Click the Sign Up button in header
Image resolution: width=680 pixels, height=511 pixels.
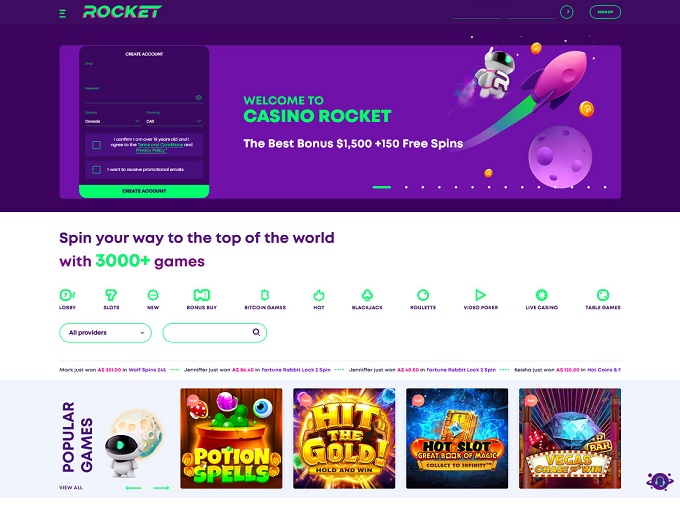coord(605,12)
